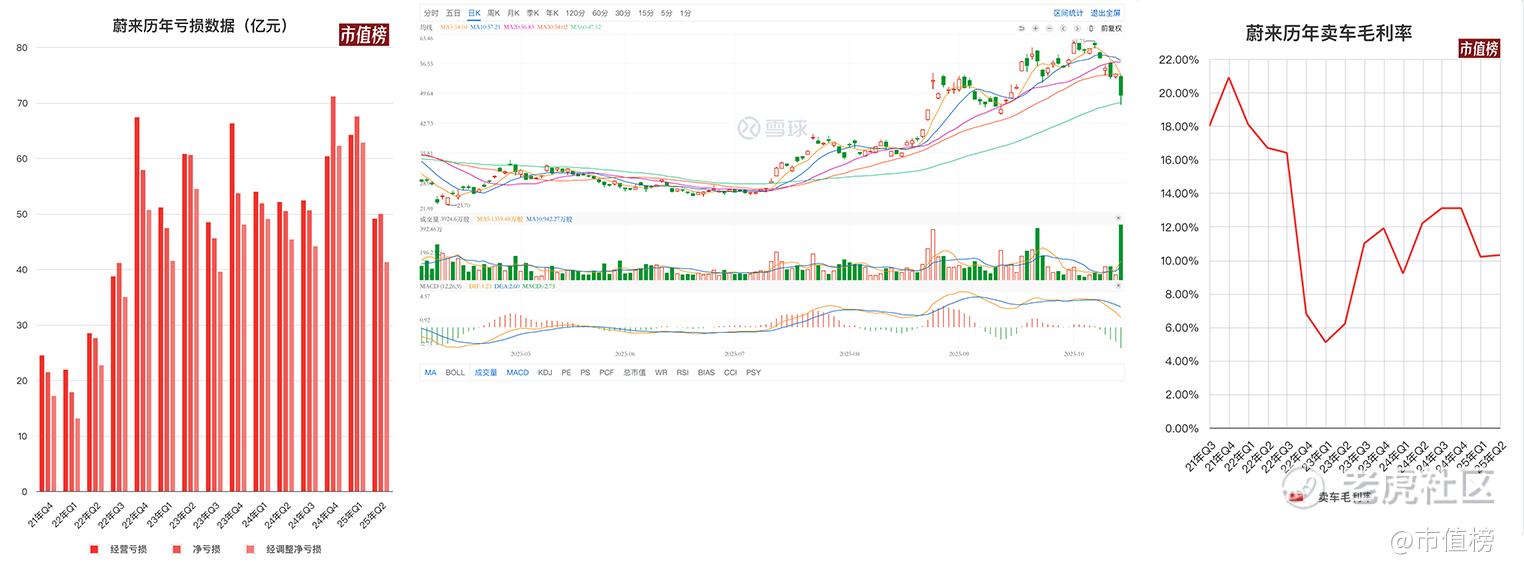The width and height of the screenshot is (1524, 575).
Task: Toggle the 成交量 indicator panel
Action: pos(485,372)
